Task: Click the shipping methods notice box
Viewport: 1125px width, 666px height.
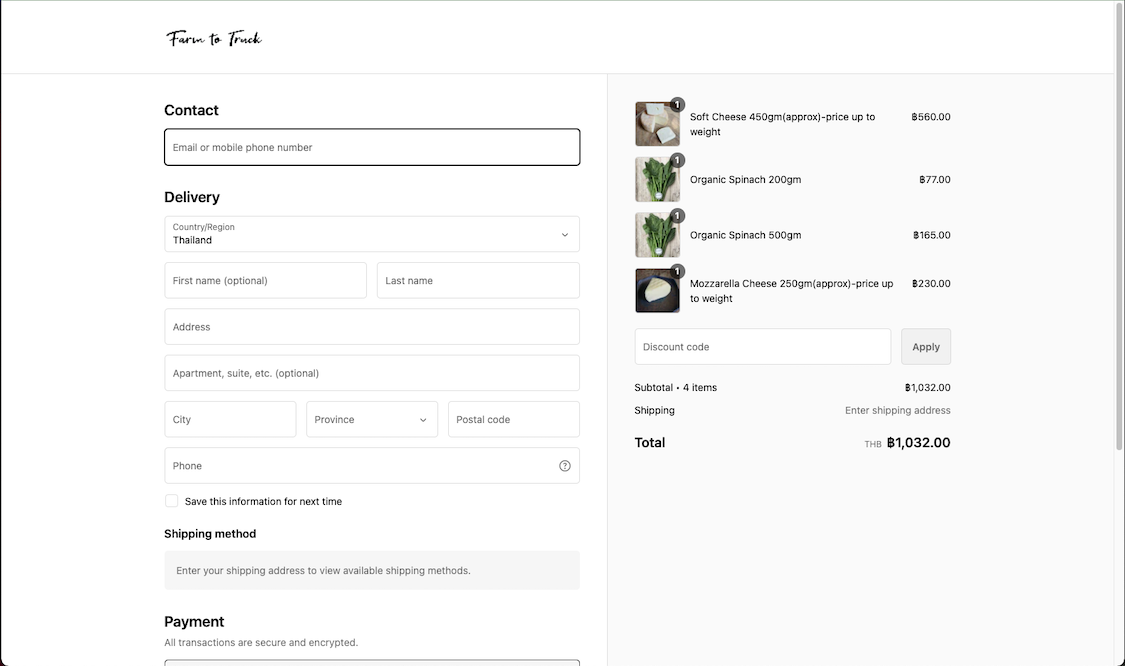Action: click(x=372, y=571)
